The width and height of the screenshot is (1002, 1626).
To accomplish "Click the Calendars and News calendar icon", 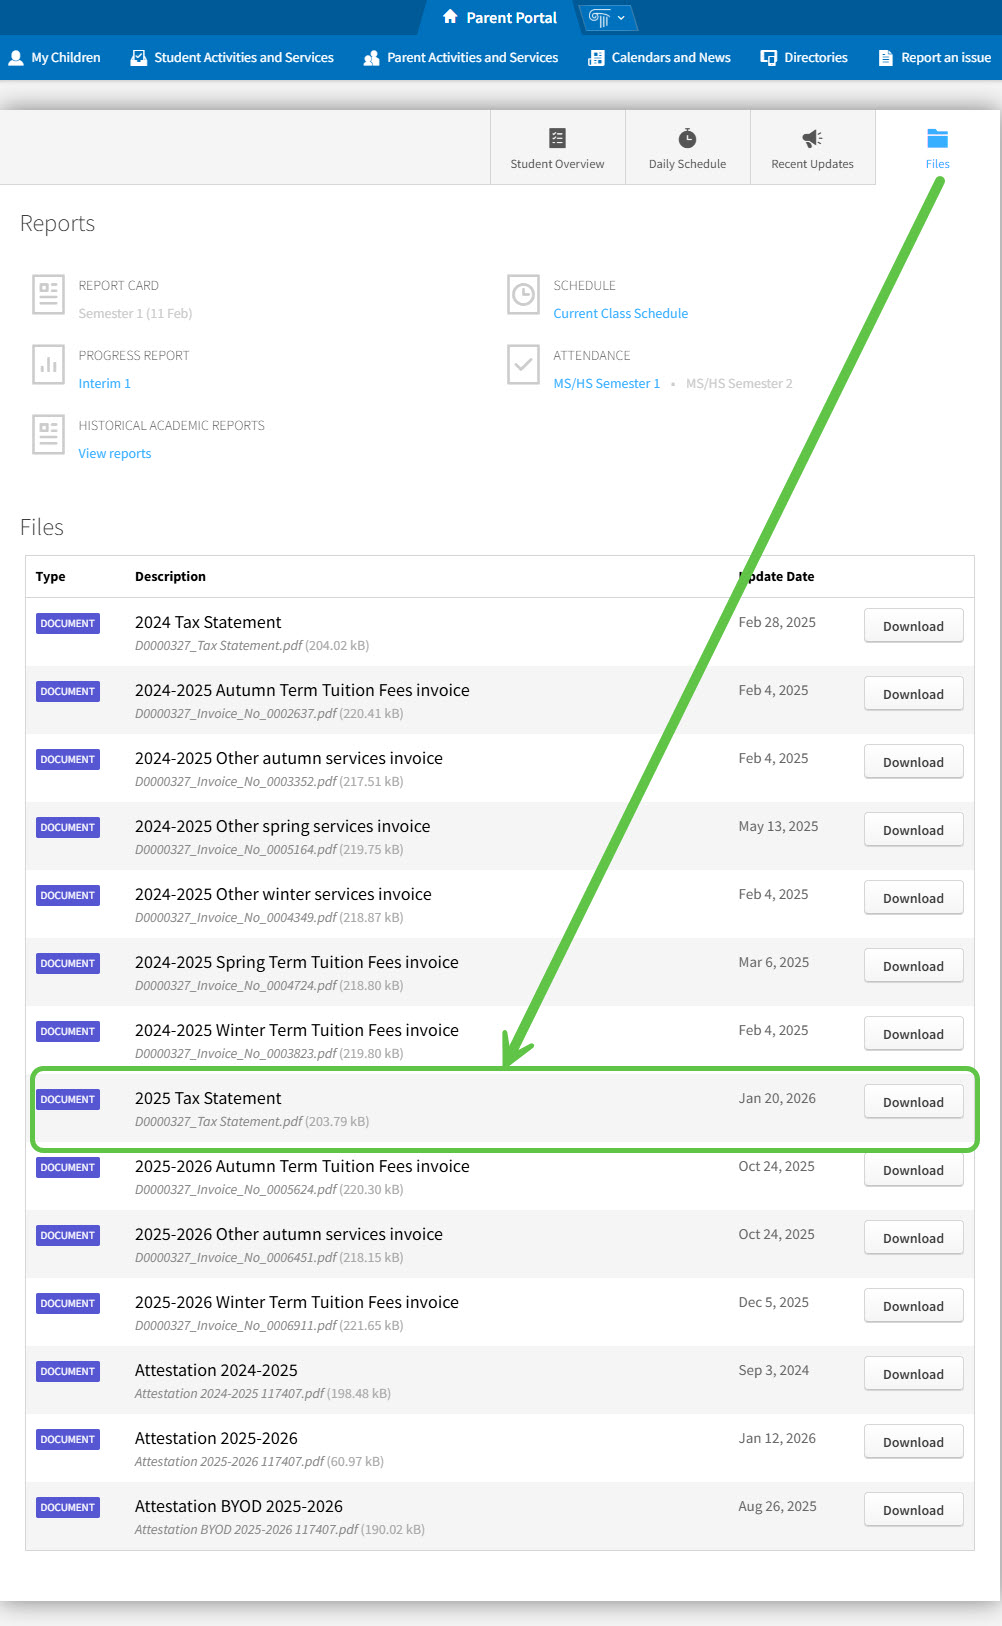I will pyautogui.click(x=596, y=58).
